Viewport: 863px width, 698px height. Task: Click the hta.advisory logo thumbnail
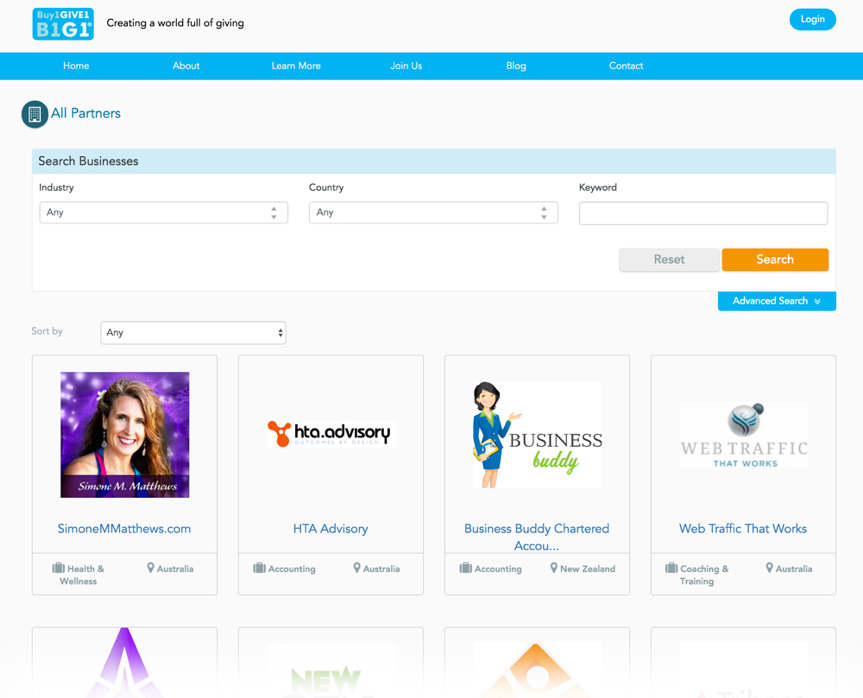[331, 434]
